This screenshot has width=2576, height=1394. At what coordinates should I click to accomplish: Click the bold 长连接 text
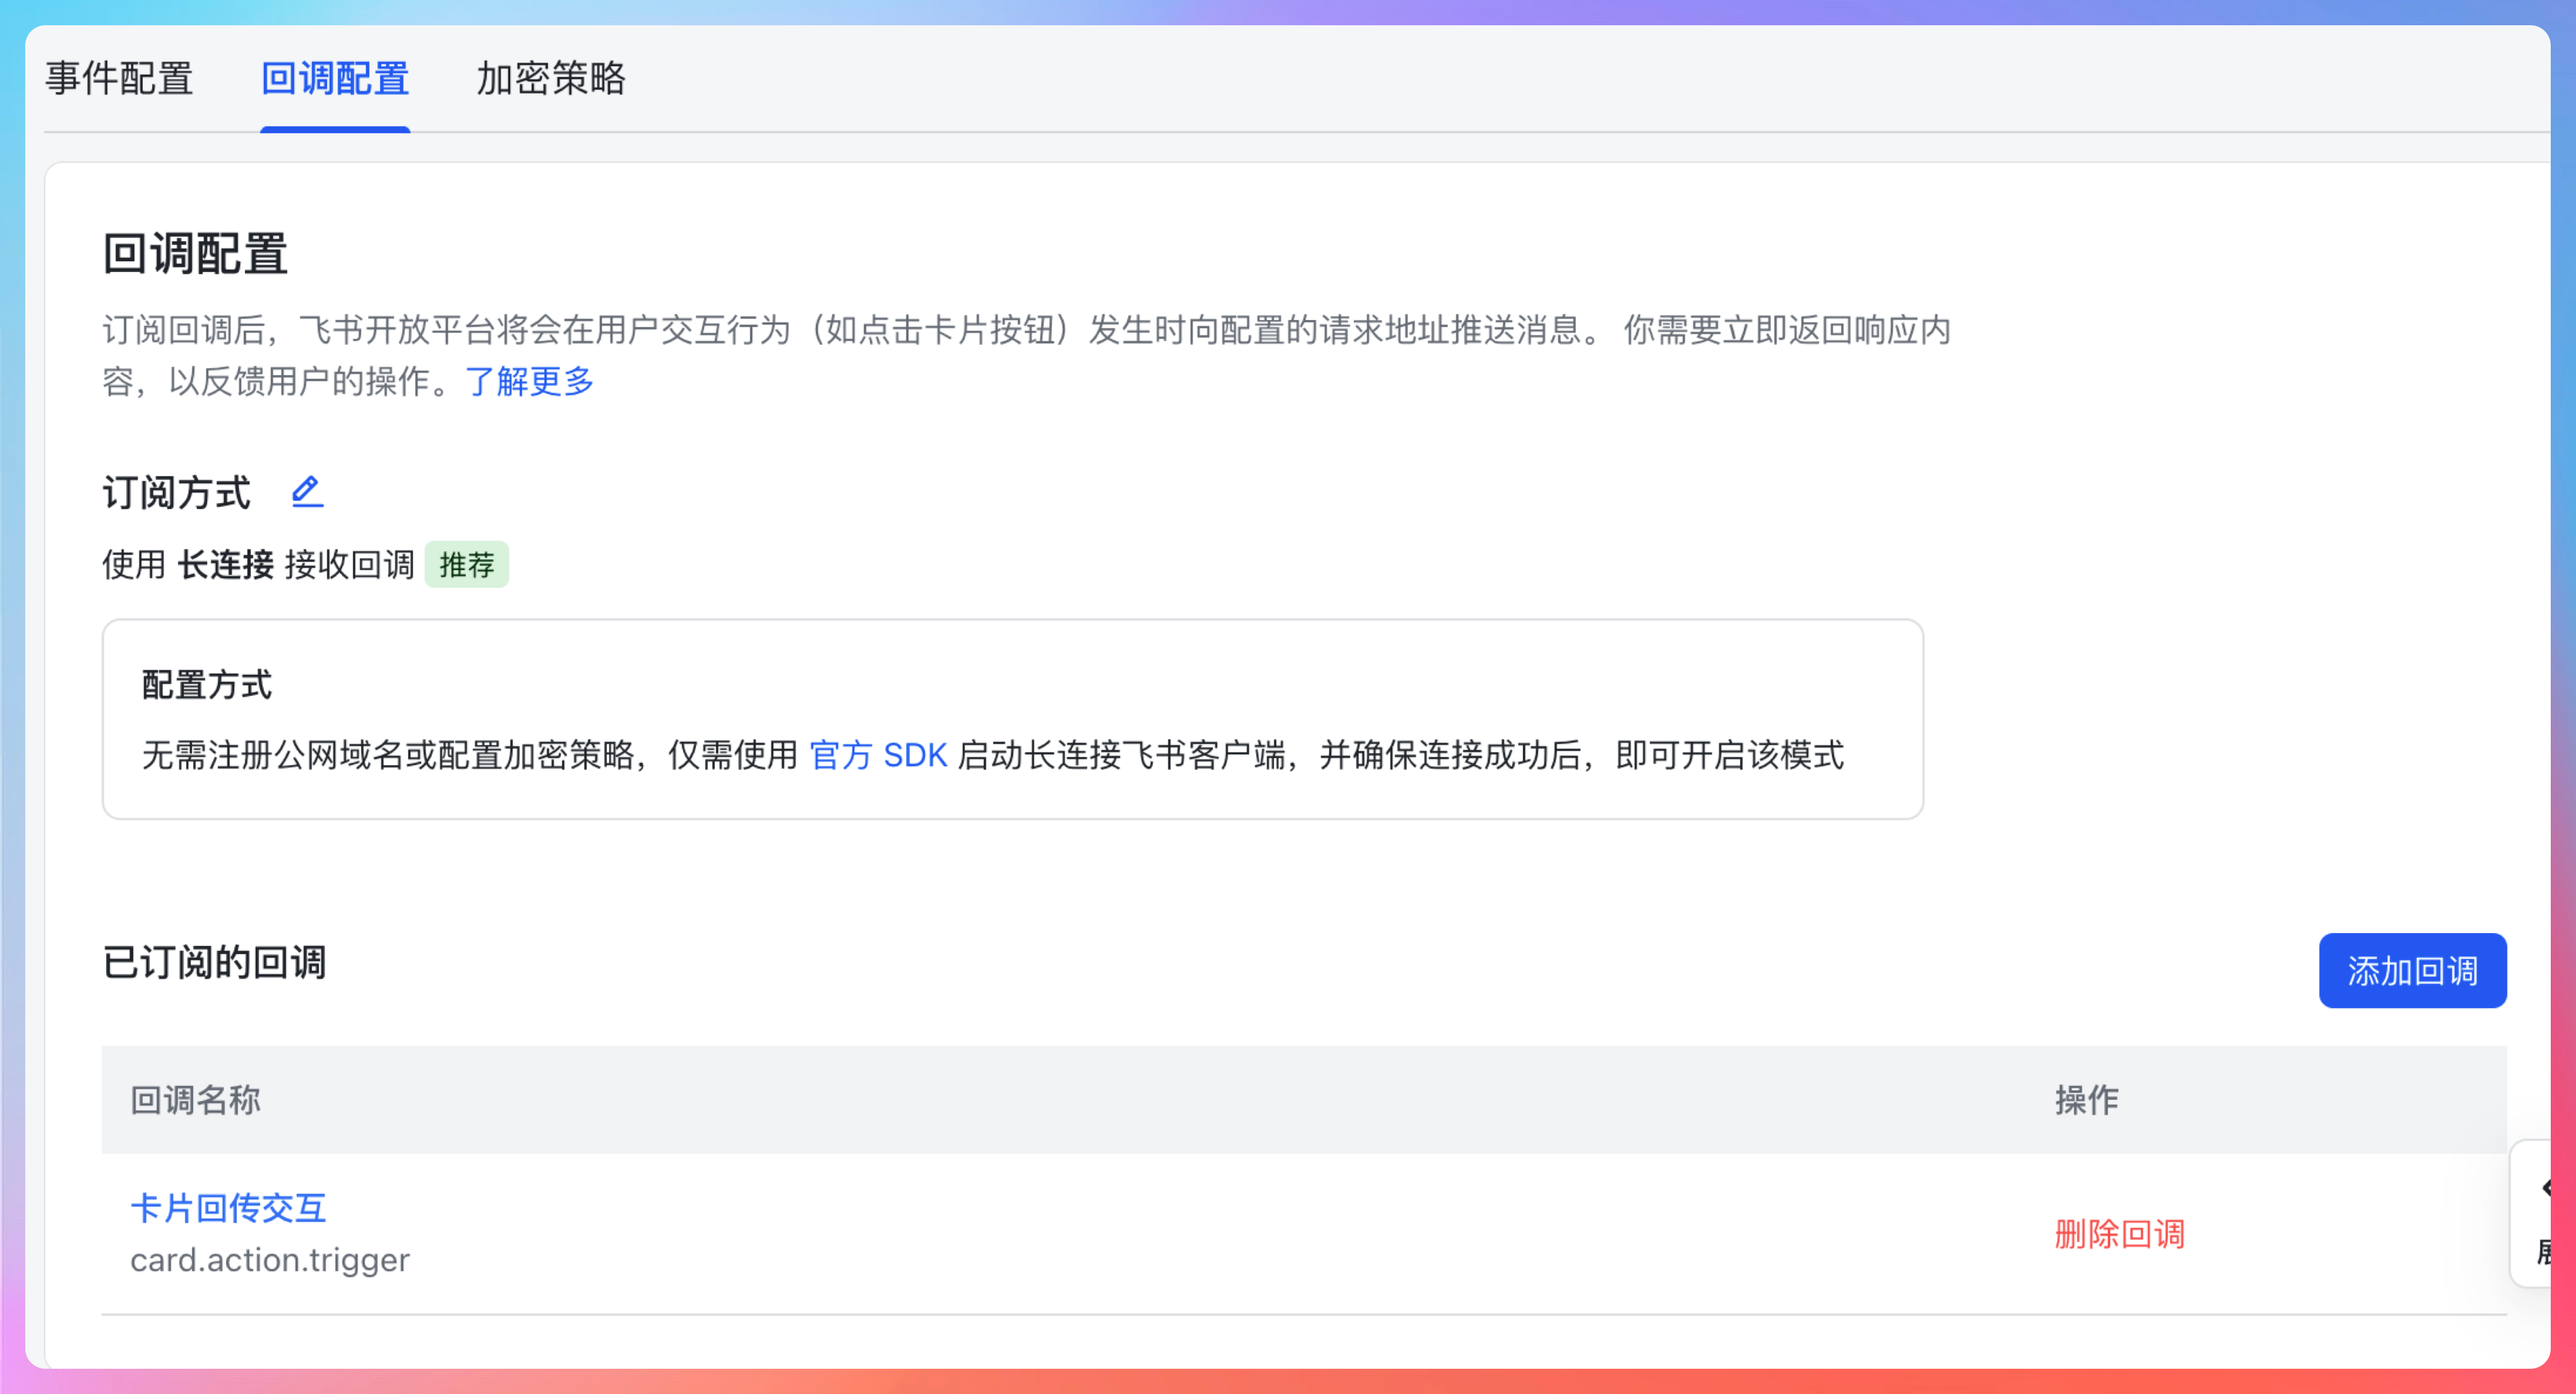click(x=225, y=565)
